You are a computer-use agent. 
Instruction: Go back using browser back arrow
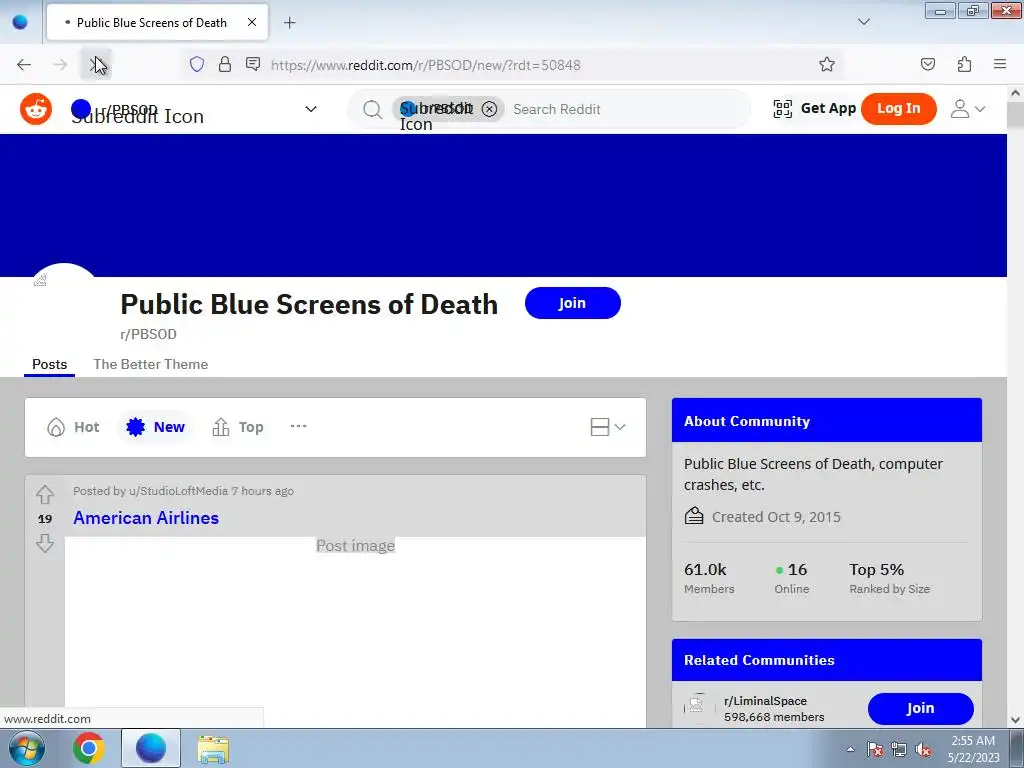click(x=24, y=64)
